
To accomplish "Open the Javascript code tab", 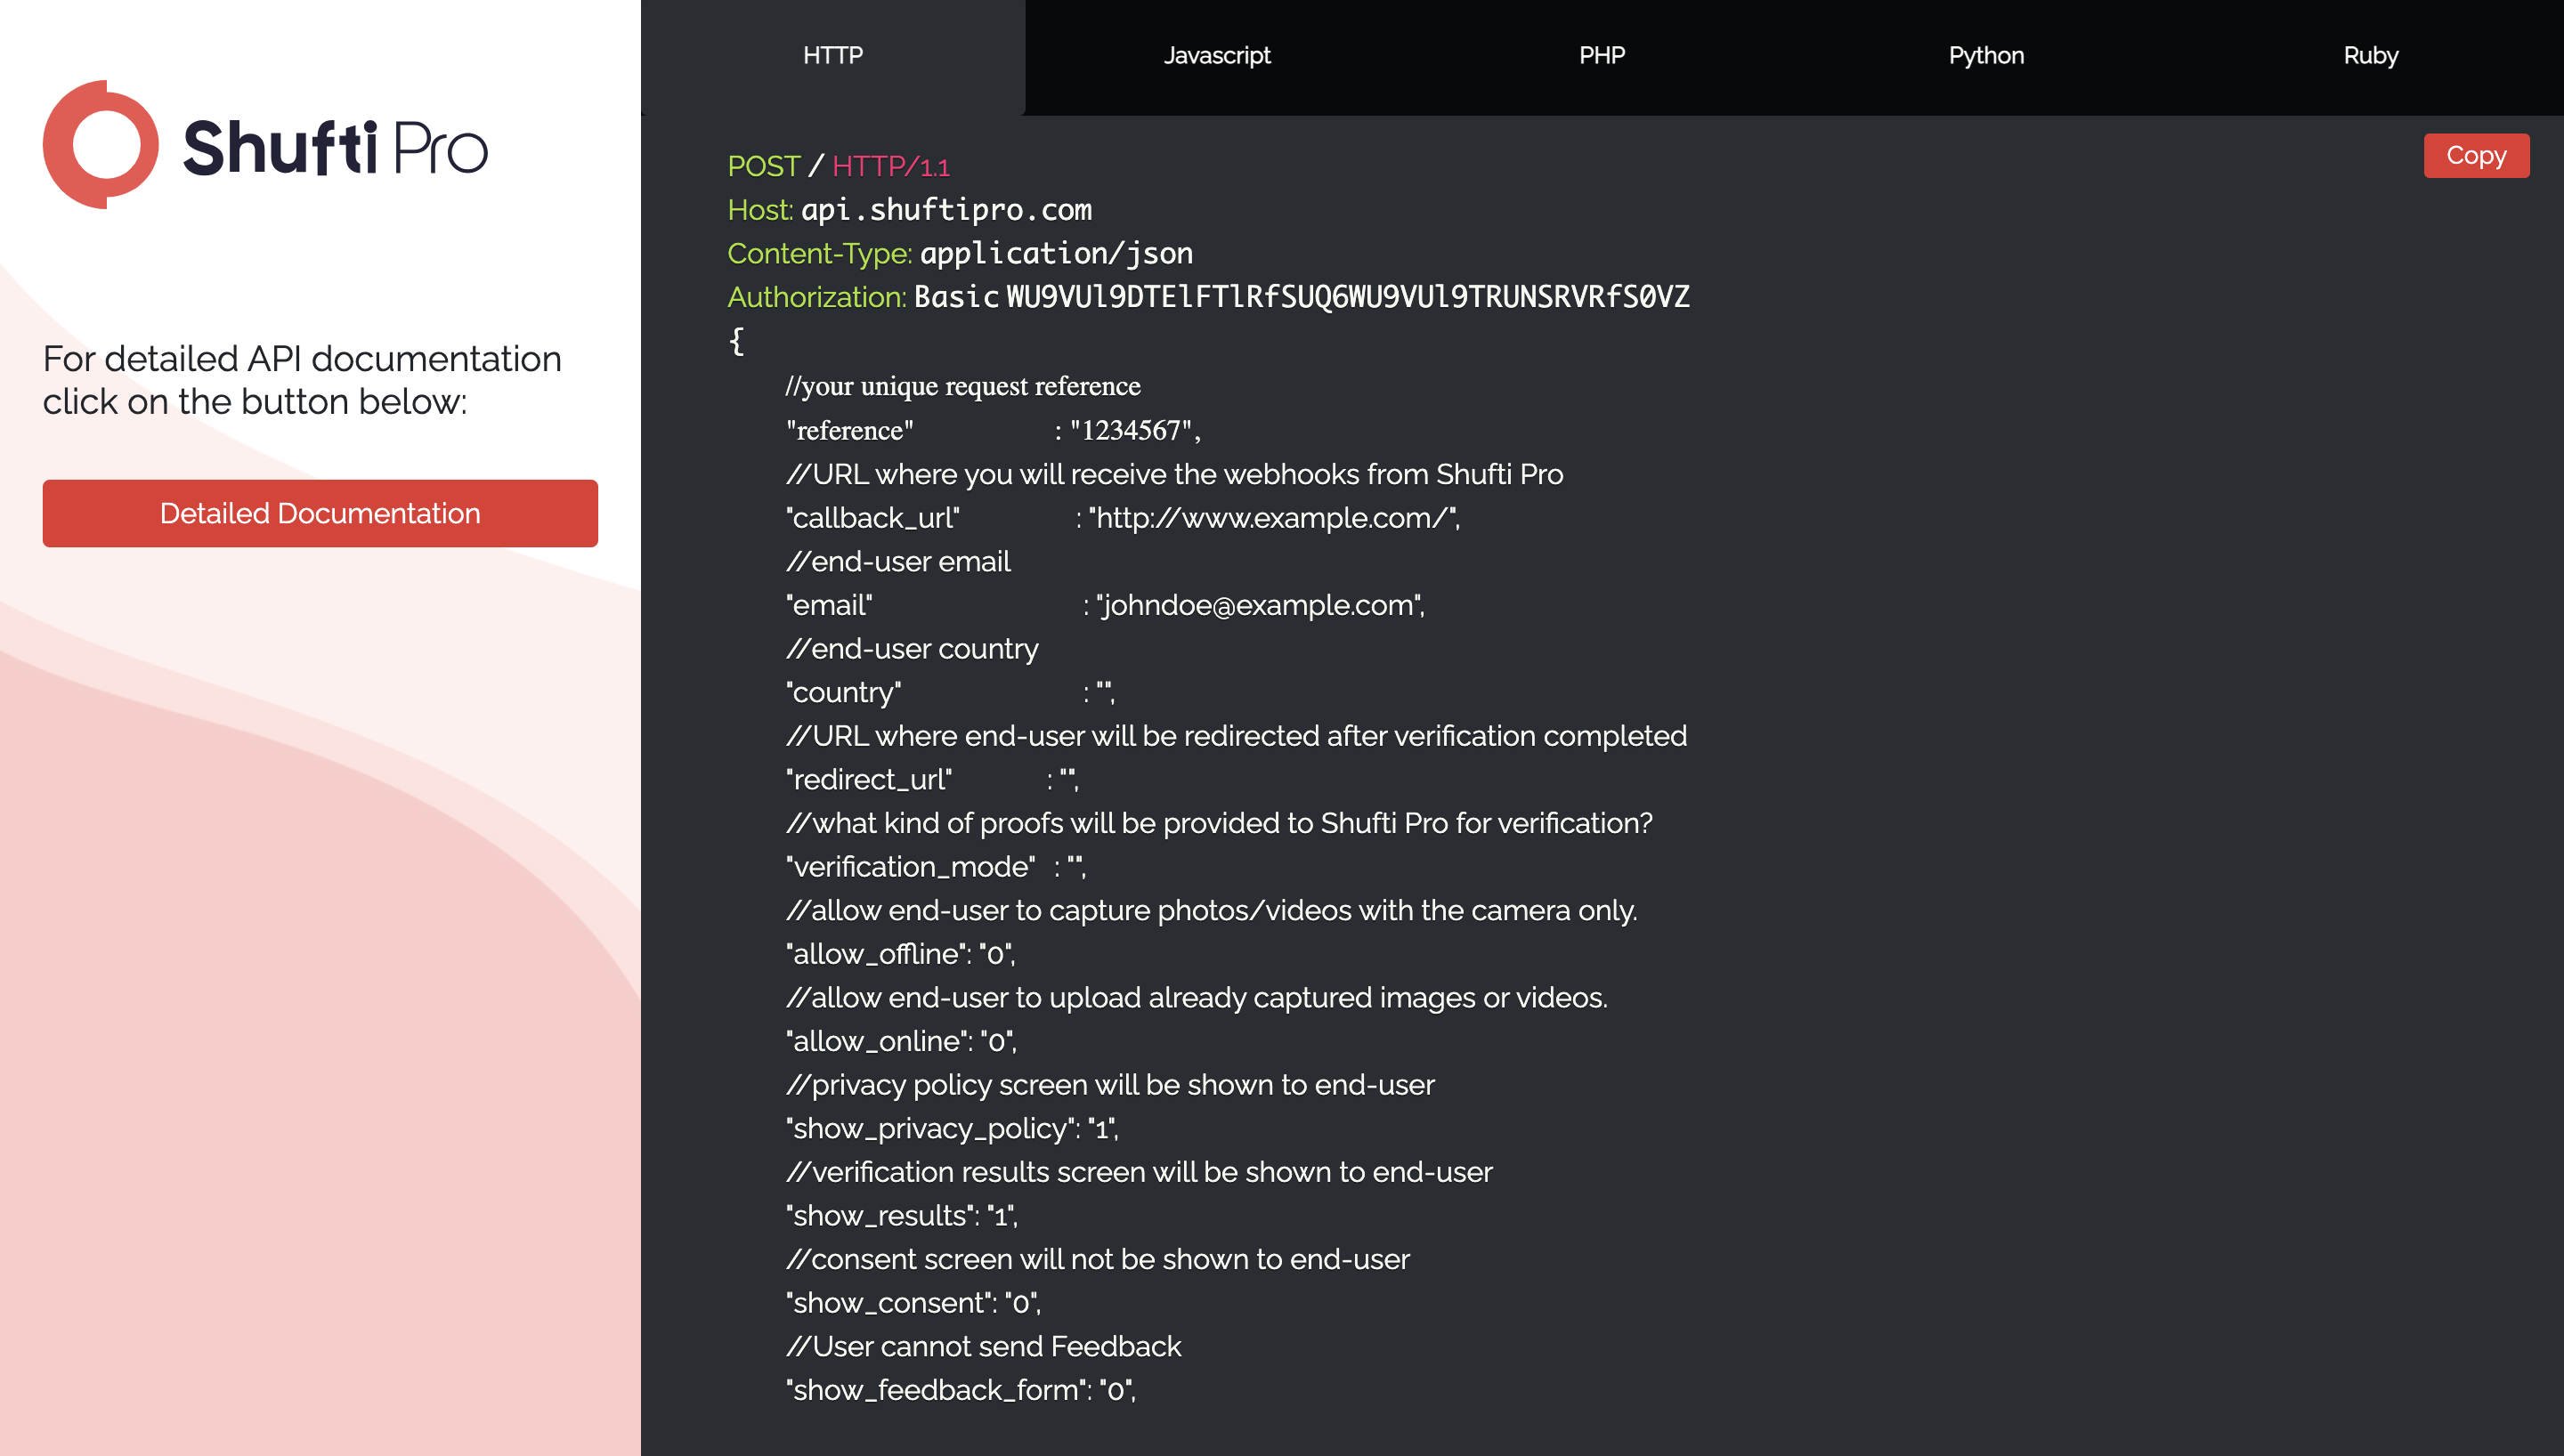I will click(1216, 56).
